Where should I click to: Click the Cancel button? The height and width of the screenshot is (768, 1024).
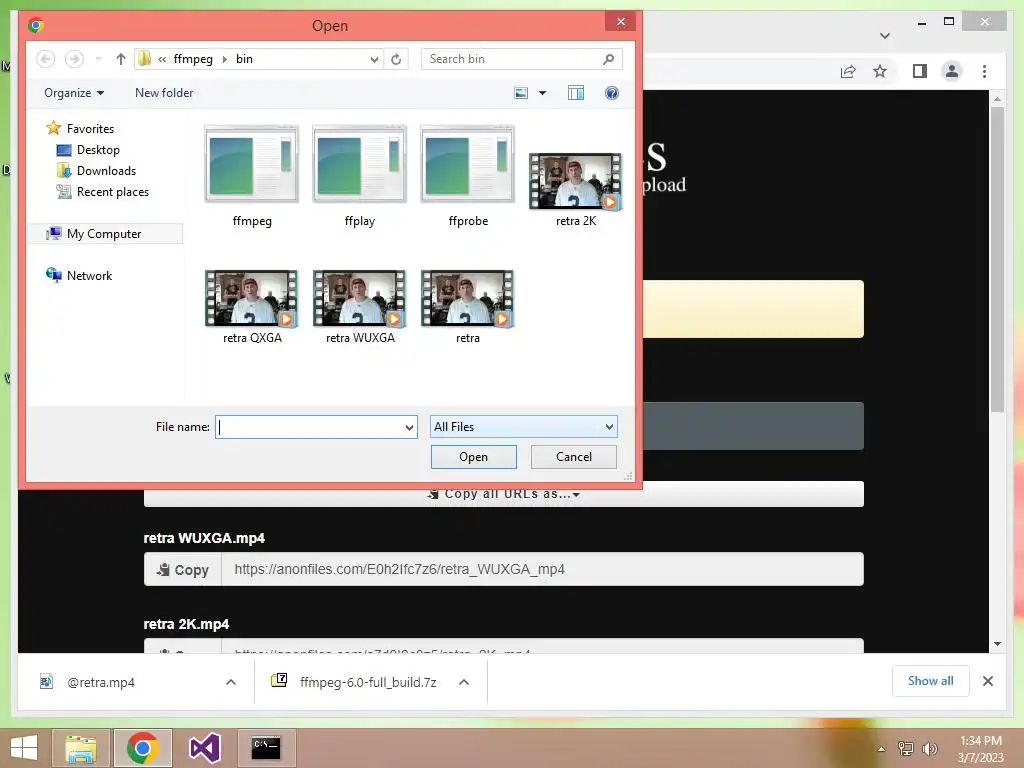pos(573,456)
